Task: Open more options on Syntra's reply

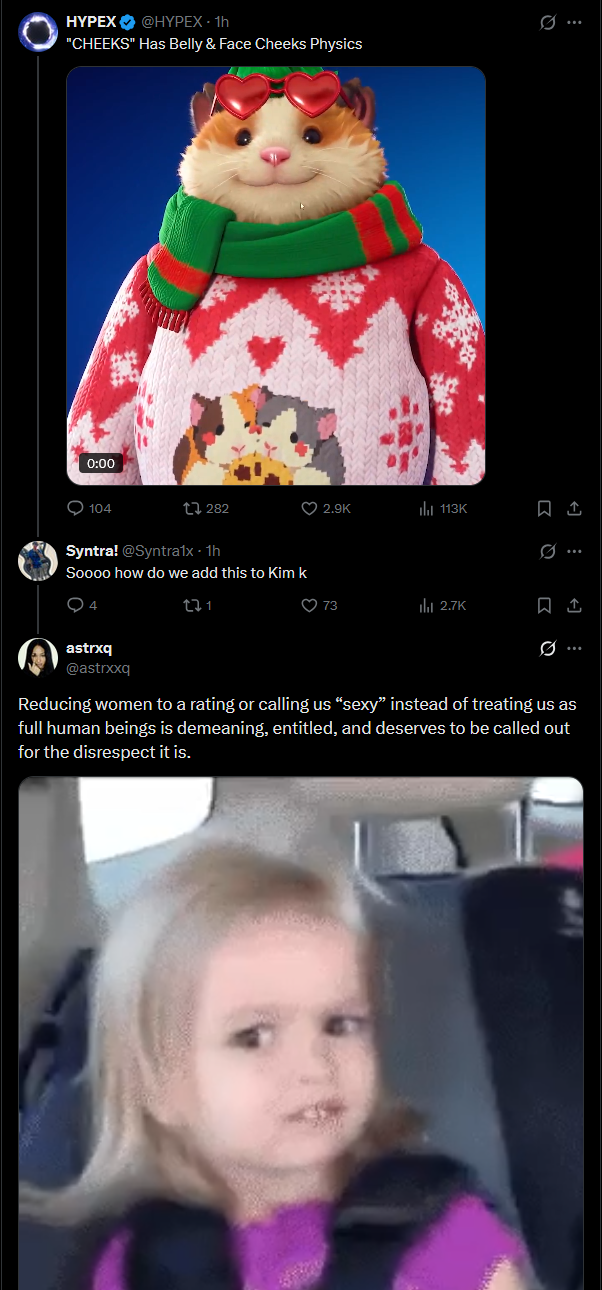Action: click(574, 551)
